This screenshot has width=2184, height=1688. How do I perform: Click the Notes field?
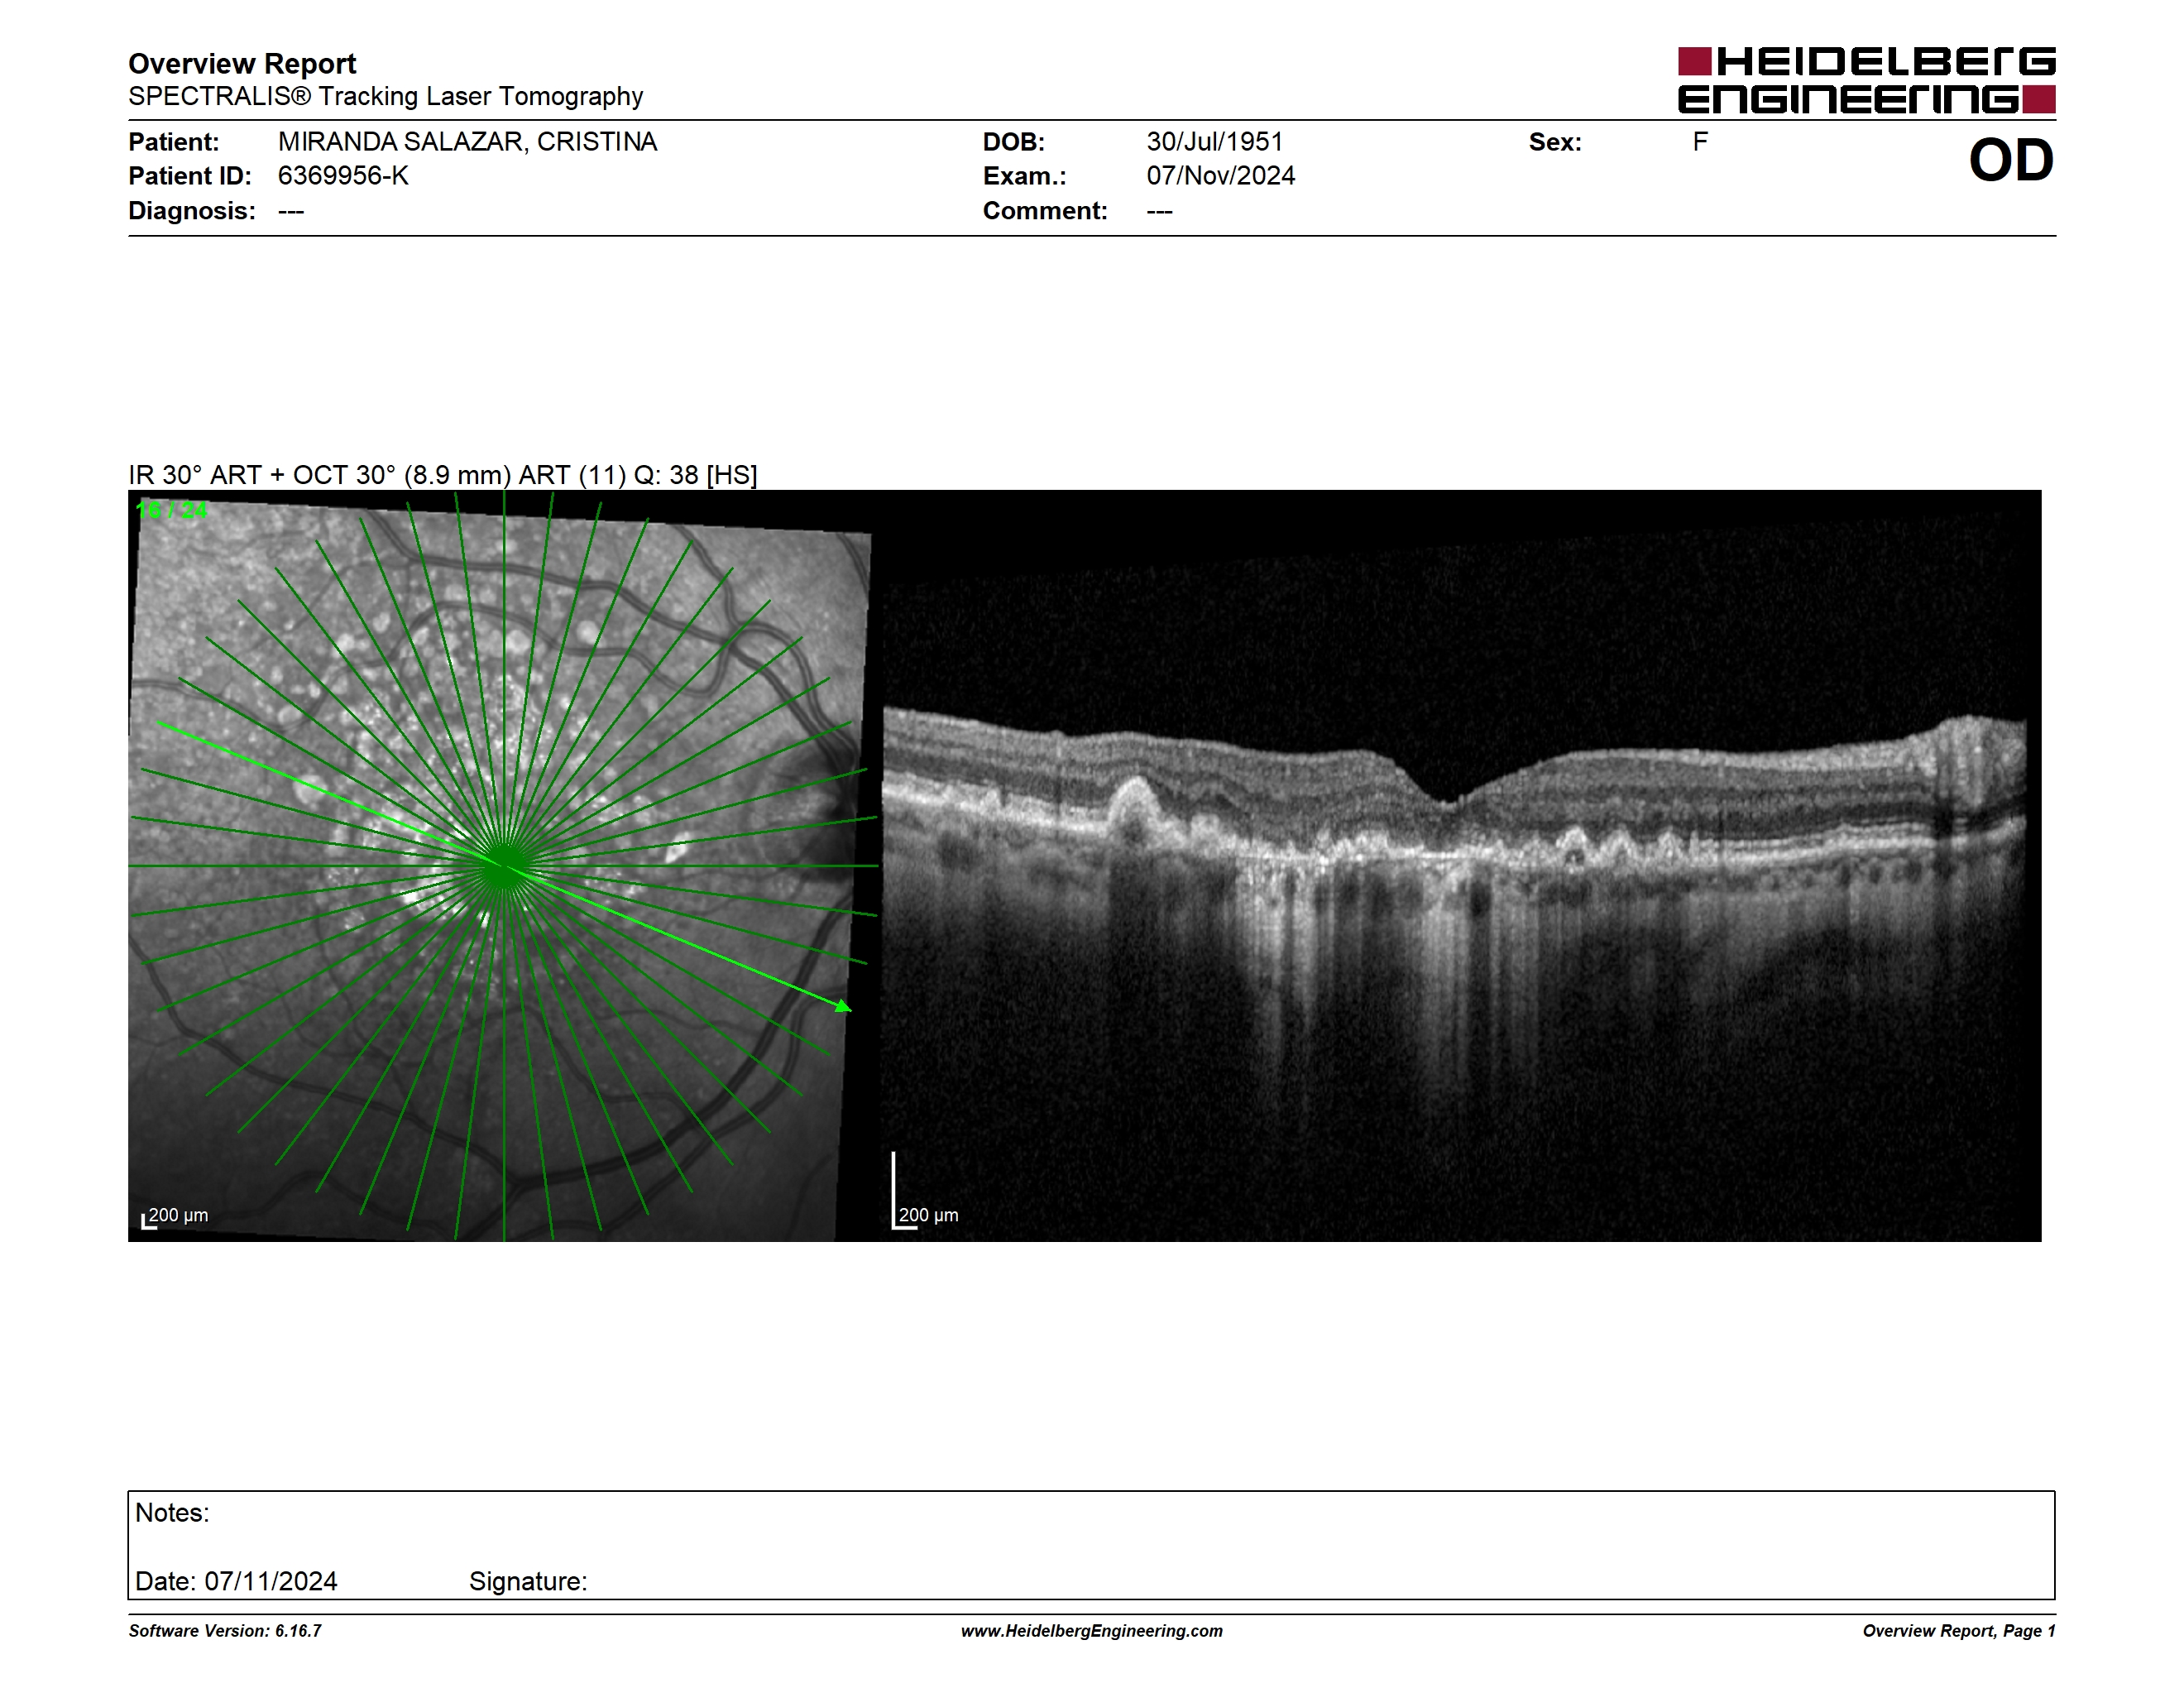tap(1091, 1545)
